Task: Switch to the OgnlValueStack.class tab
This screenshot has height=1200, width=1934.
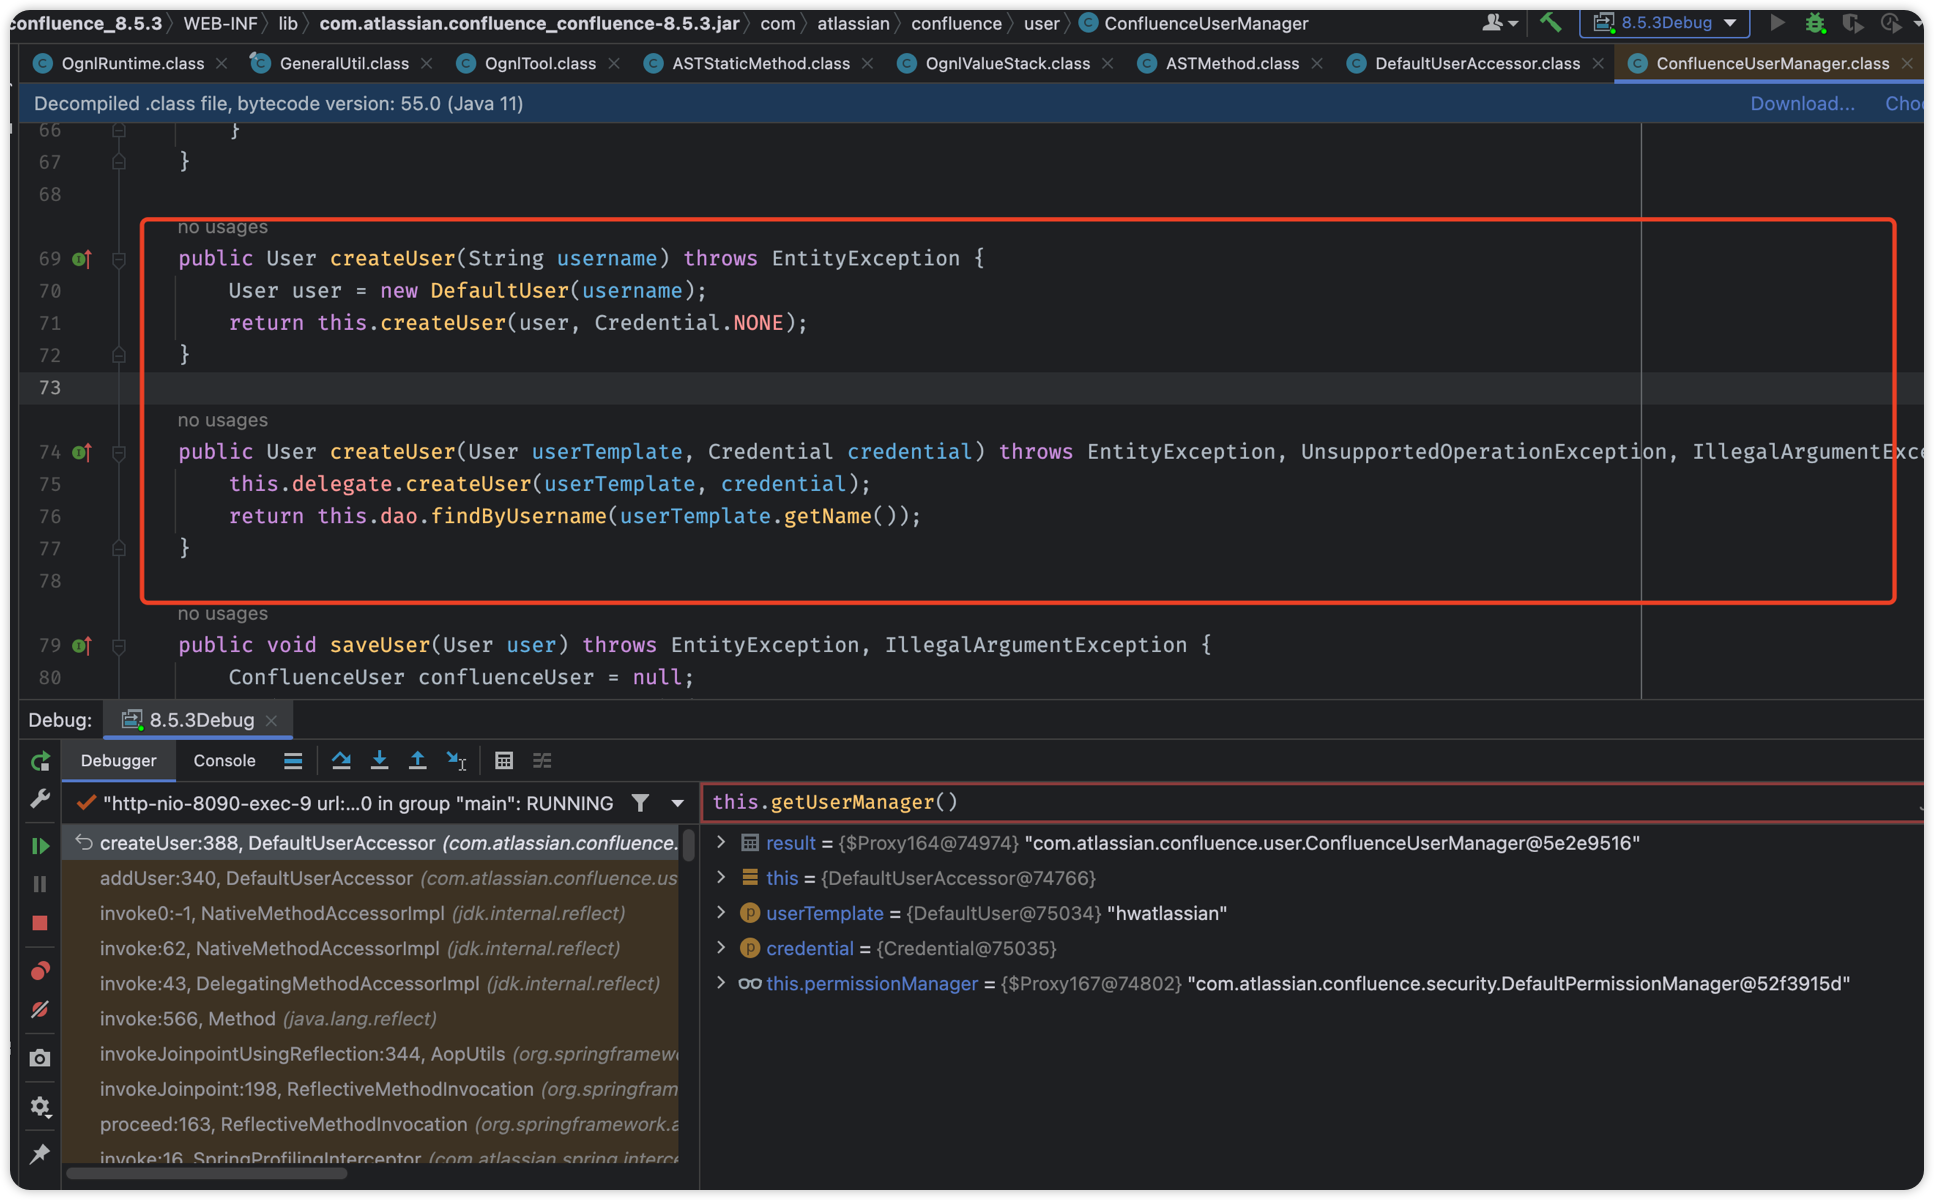Action: [x=1007, y=63]
